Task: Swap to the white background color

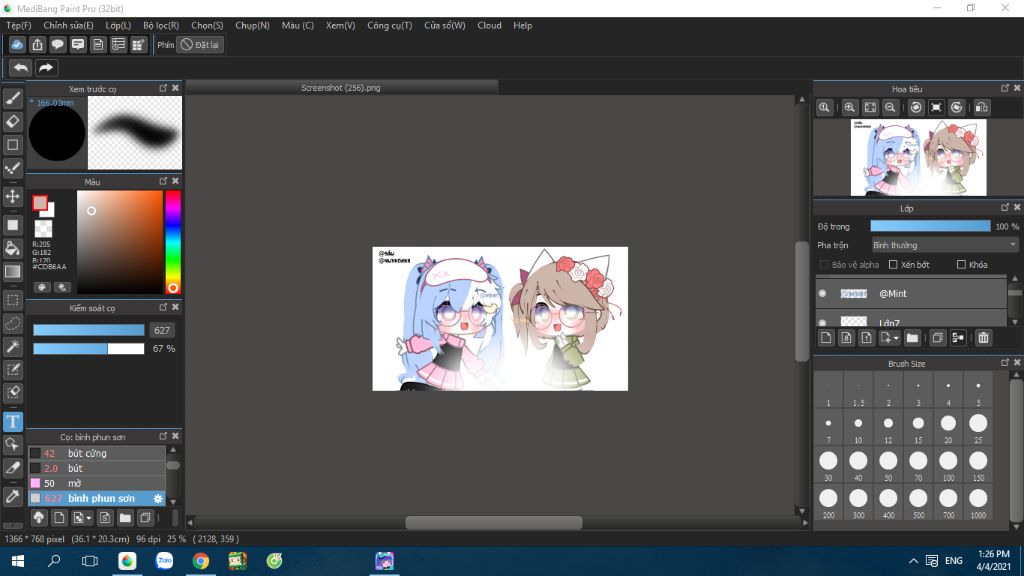Action: (49, 210)
